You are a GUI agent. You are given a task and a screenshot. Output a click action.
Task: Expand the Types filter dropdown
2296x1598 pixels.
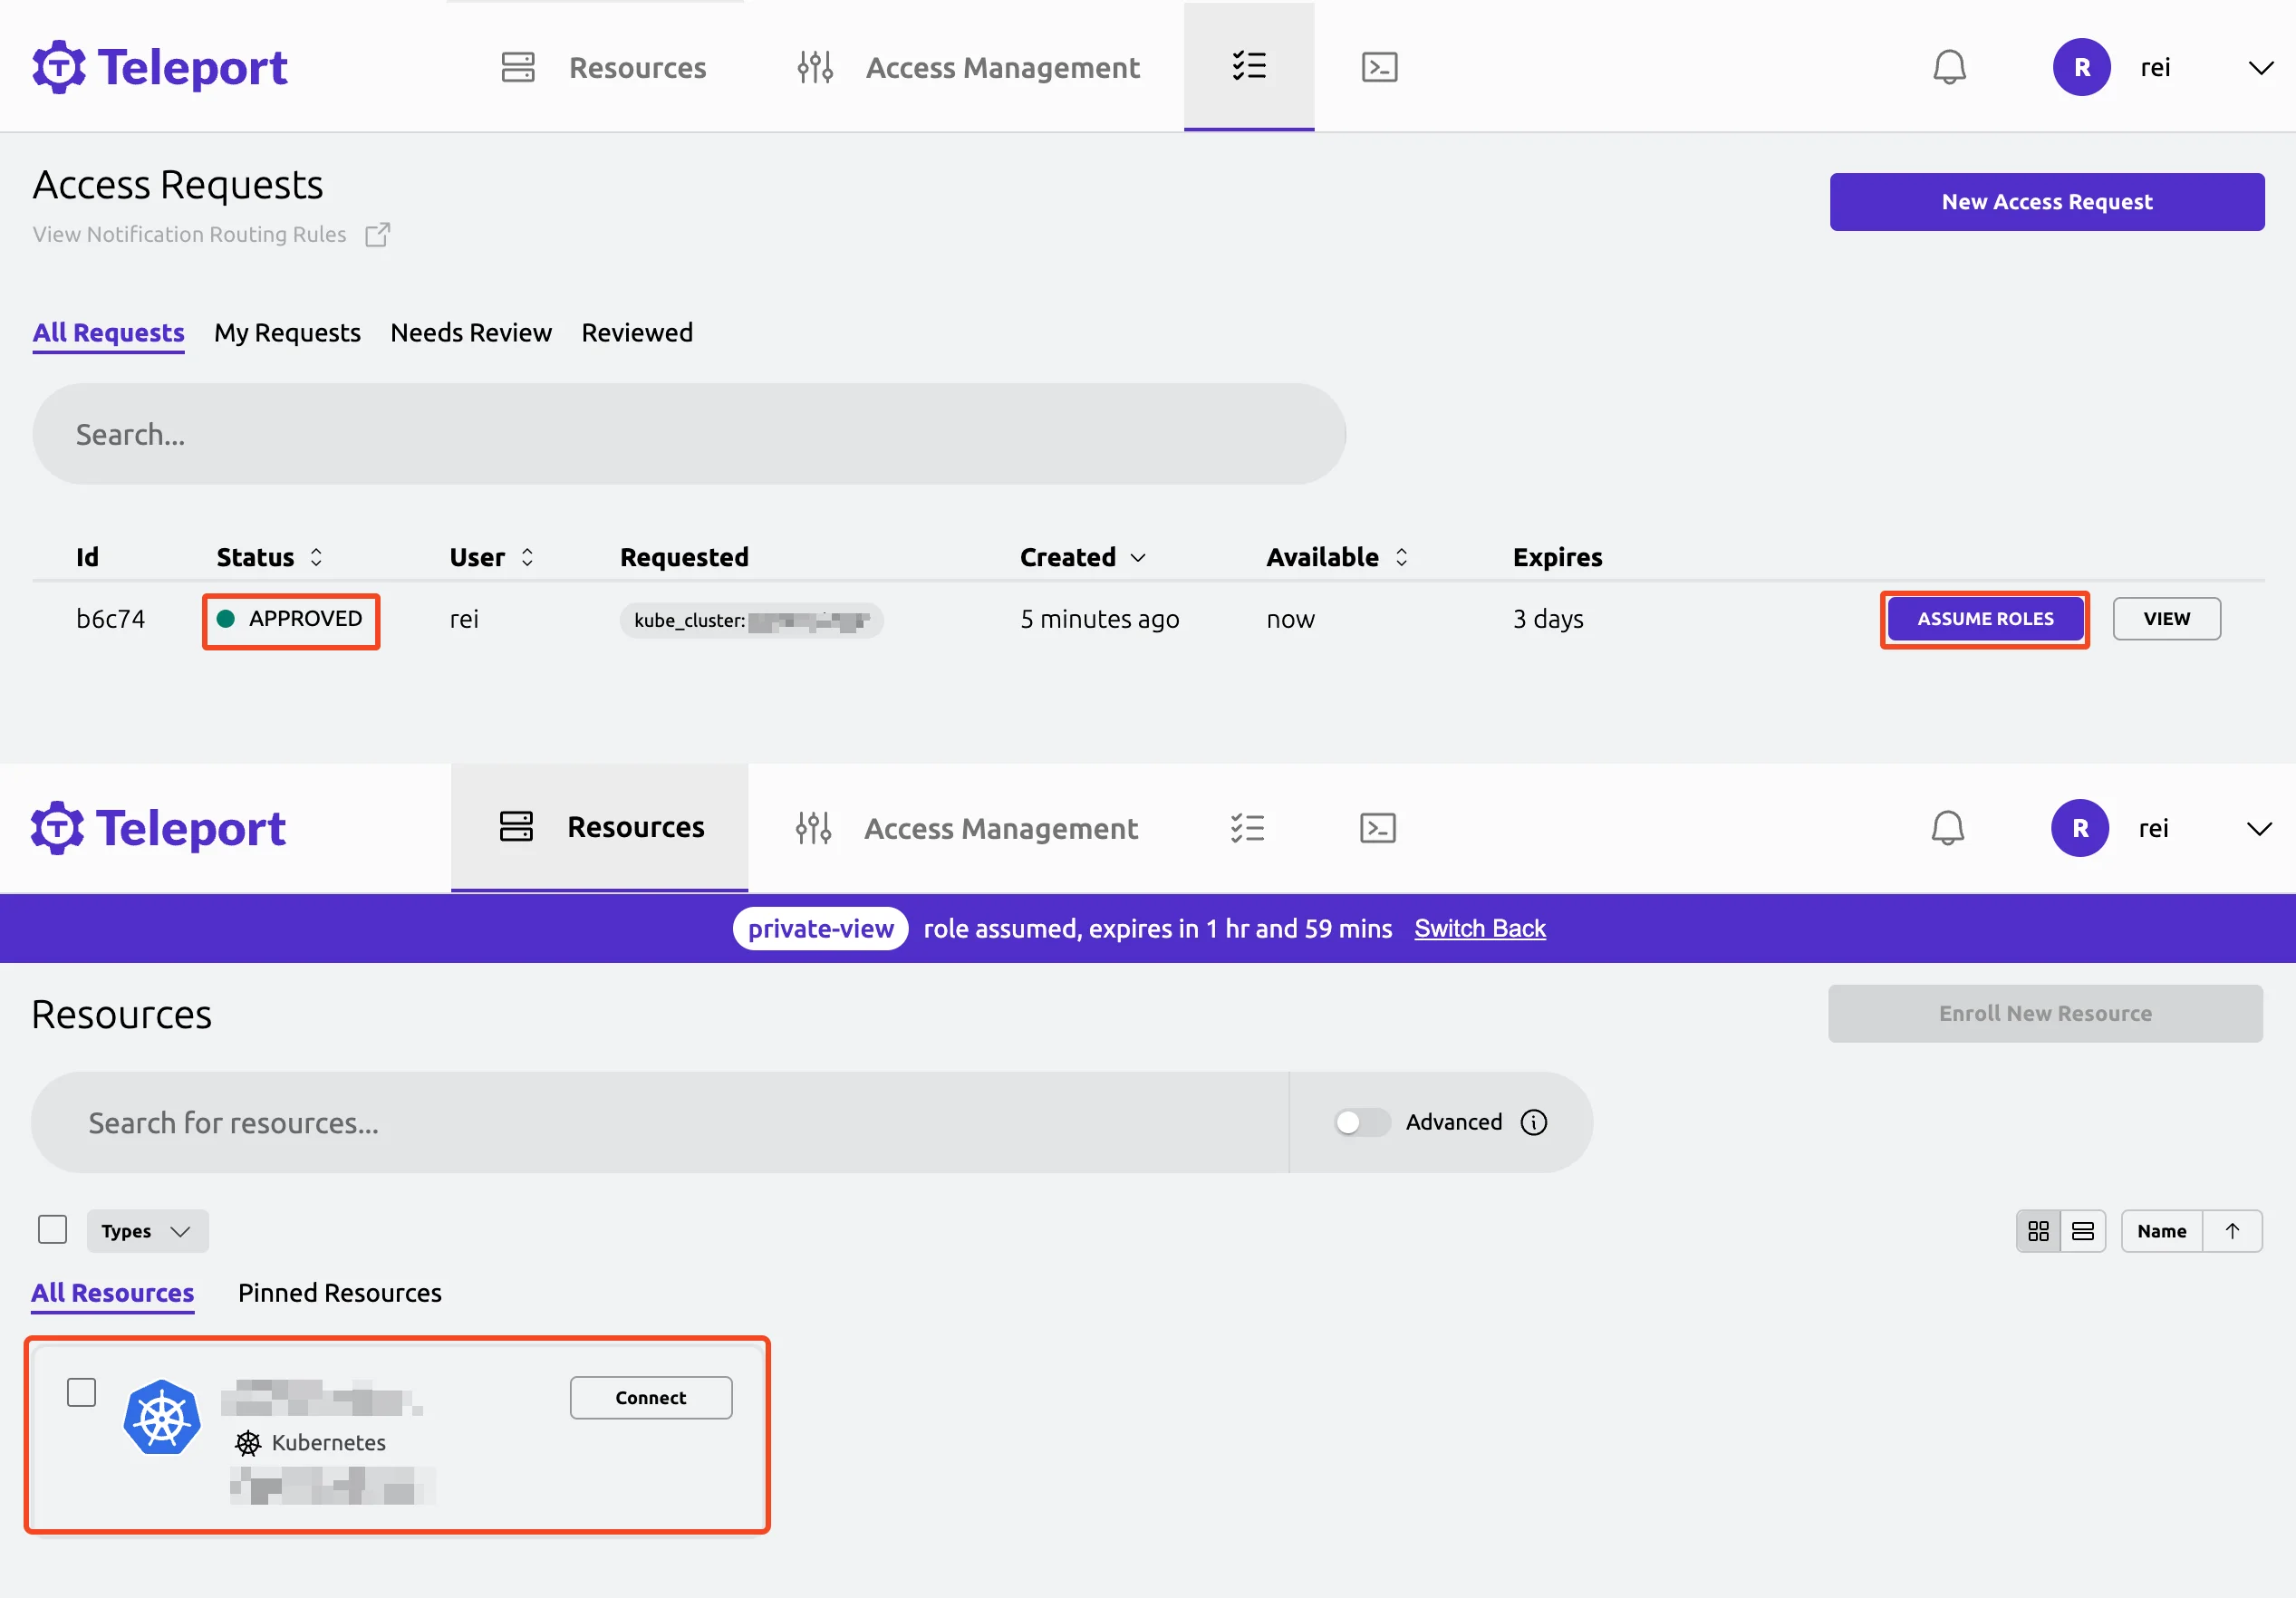pos(147,1231)
